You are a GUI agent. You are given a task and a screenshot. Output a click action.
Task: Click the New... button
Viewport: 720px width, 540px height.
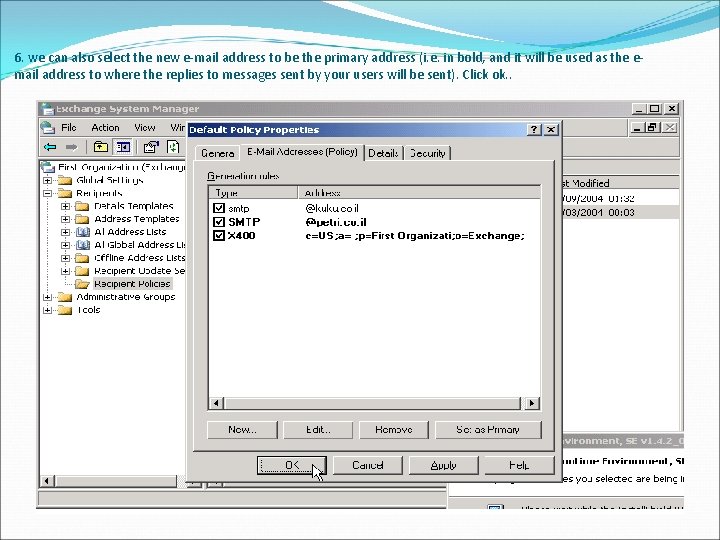pos(242,430)
